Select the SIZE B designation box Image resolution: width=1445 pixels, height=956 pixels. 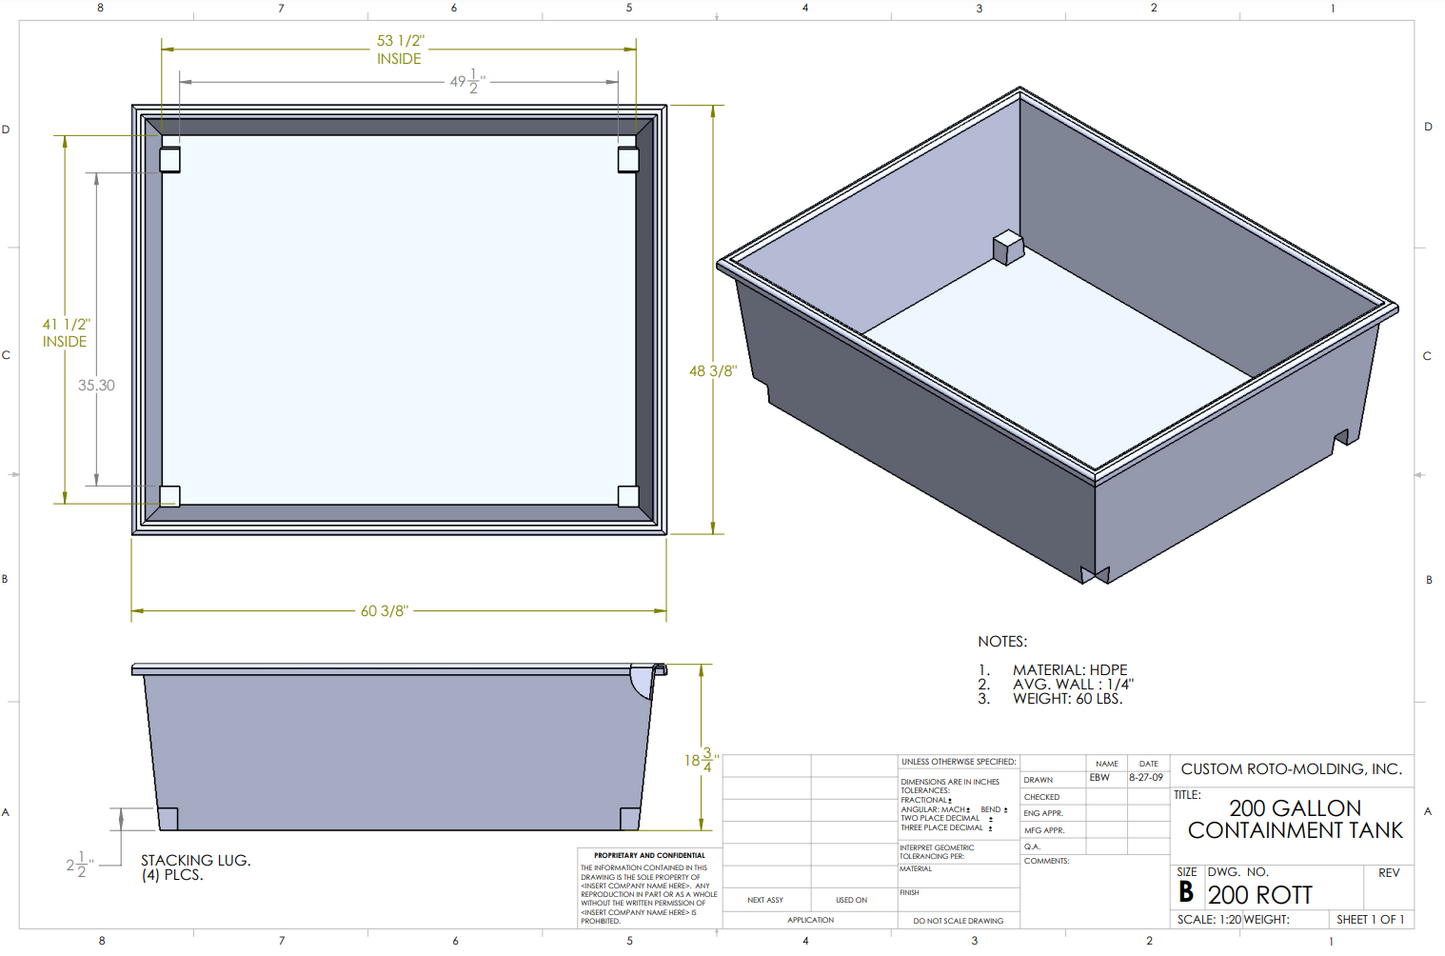coord(1188,885)
